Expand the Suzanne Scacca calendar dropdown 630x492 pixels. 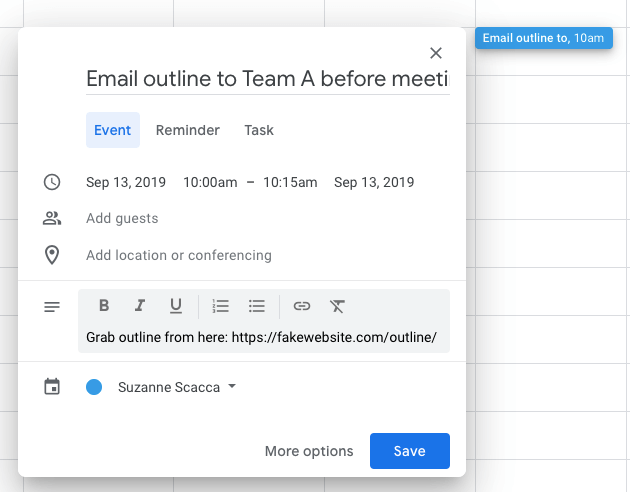tap(232, 387)
